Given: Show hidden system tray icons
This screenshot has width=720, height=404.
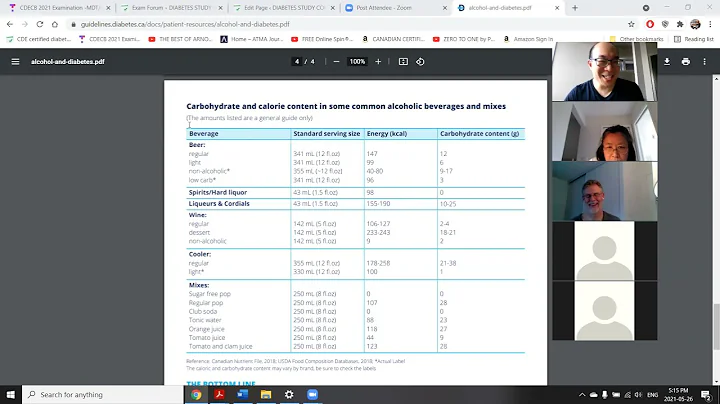Looking at the screenshot, I should coord(582,394).
